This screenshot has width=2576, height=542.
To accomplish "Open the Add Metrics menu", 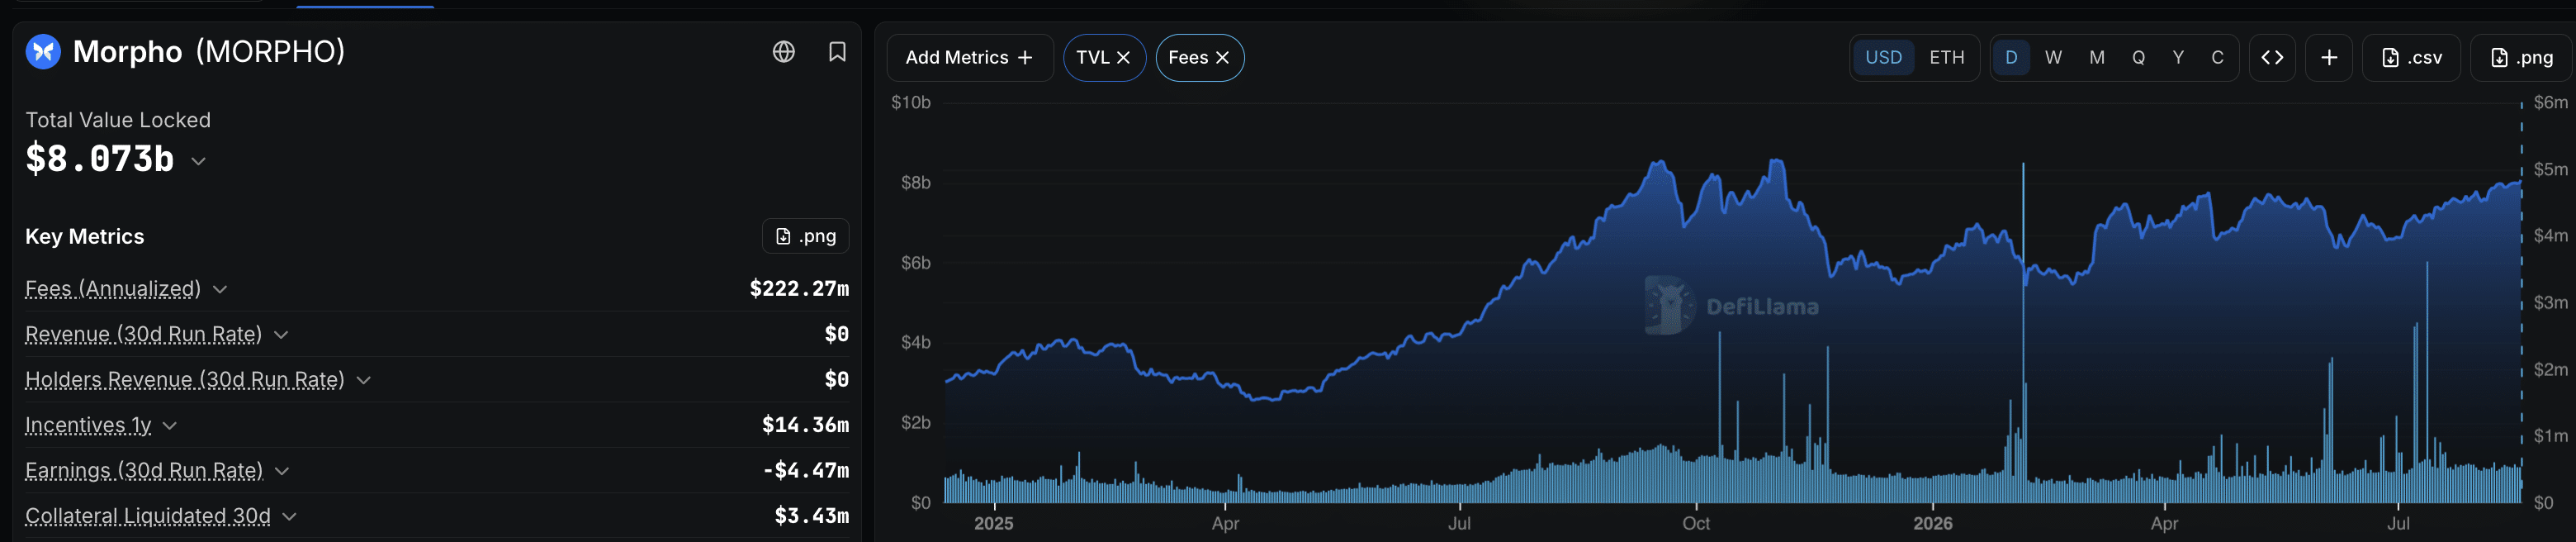I will point(969,58).
